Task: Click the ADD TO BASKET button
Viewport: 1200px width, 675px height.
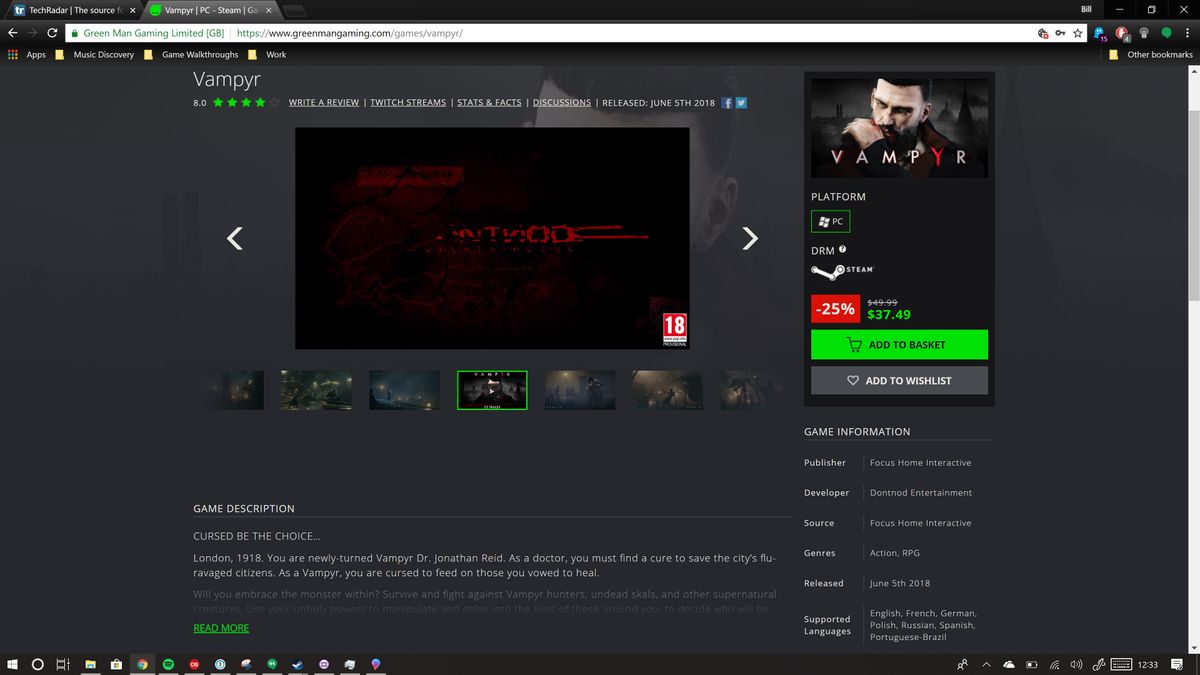Action: (898, 344)
